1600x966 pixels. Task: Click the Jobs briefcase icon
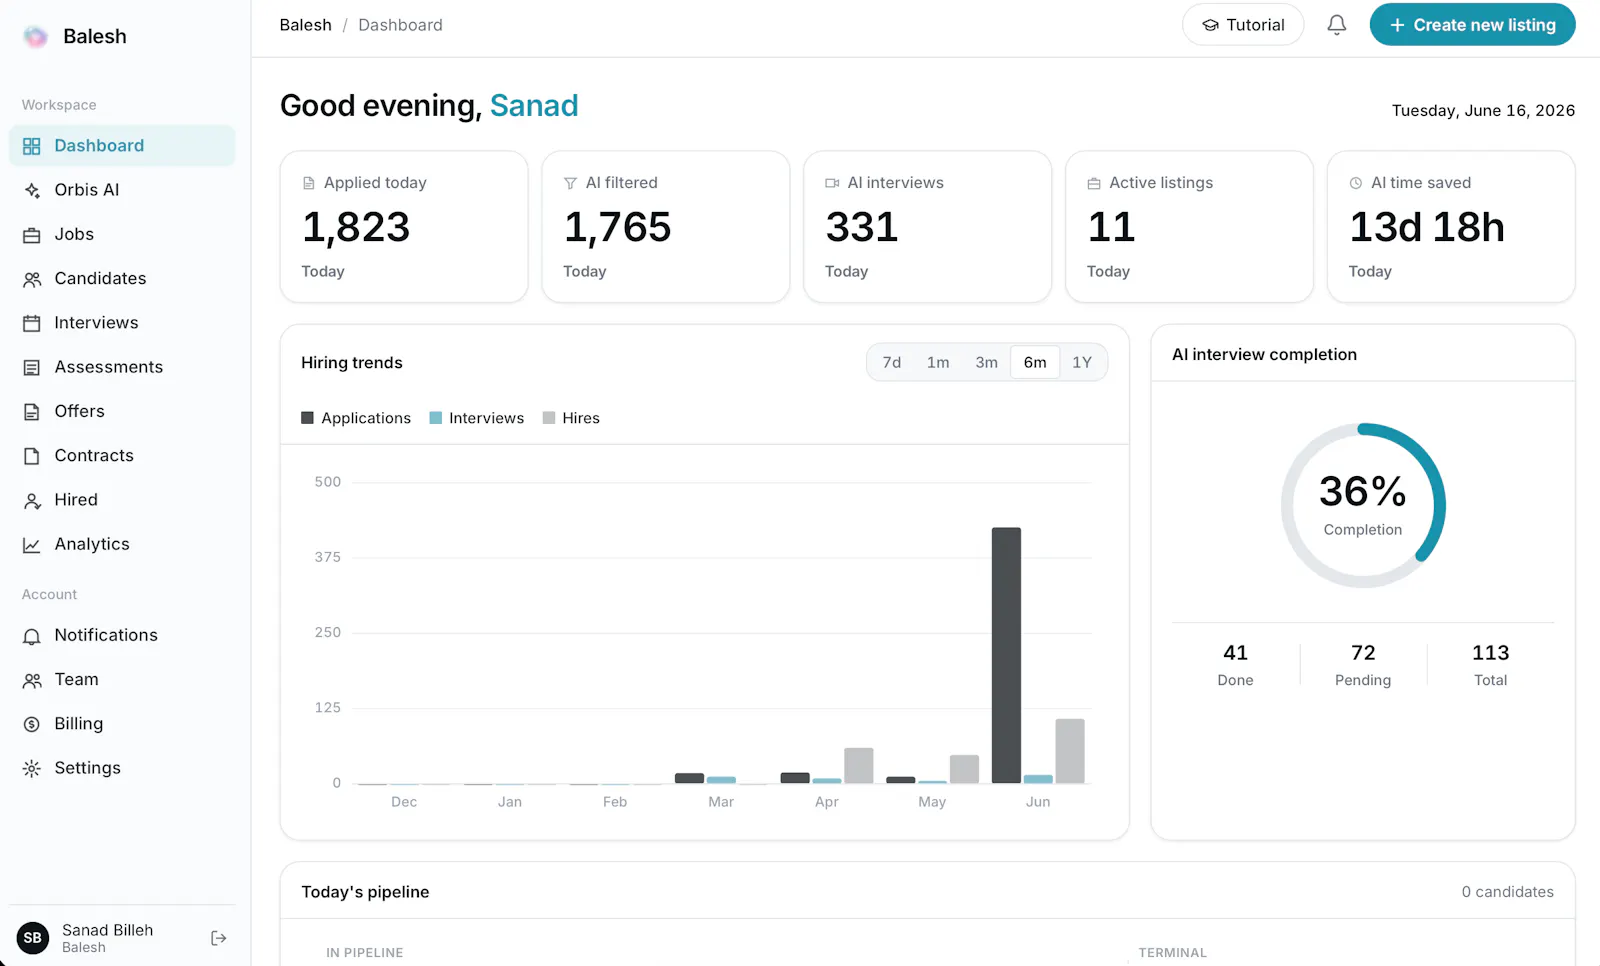point(32,235)
